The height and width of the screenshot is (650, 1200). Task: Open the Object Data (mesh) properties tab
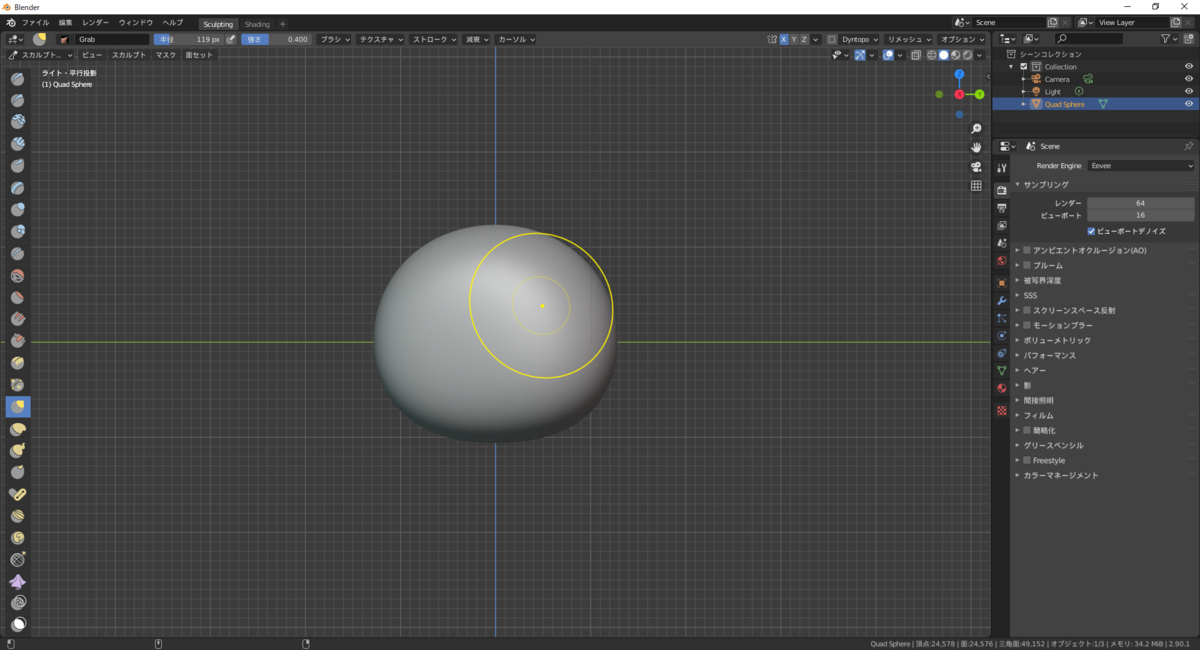(1001, 371)
